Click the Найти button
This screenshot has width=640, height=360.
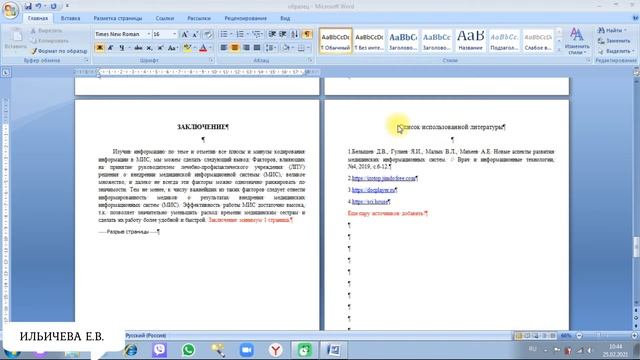coord(612,30)
